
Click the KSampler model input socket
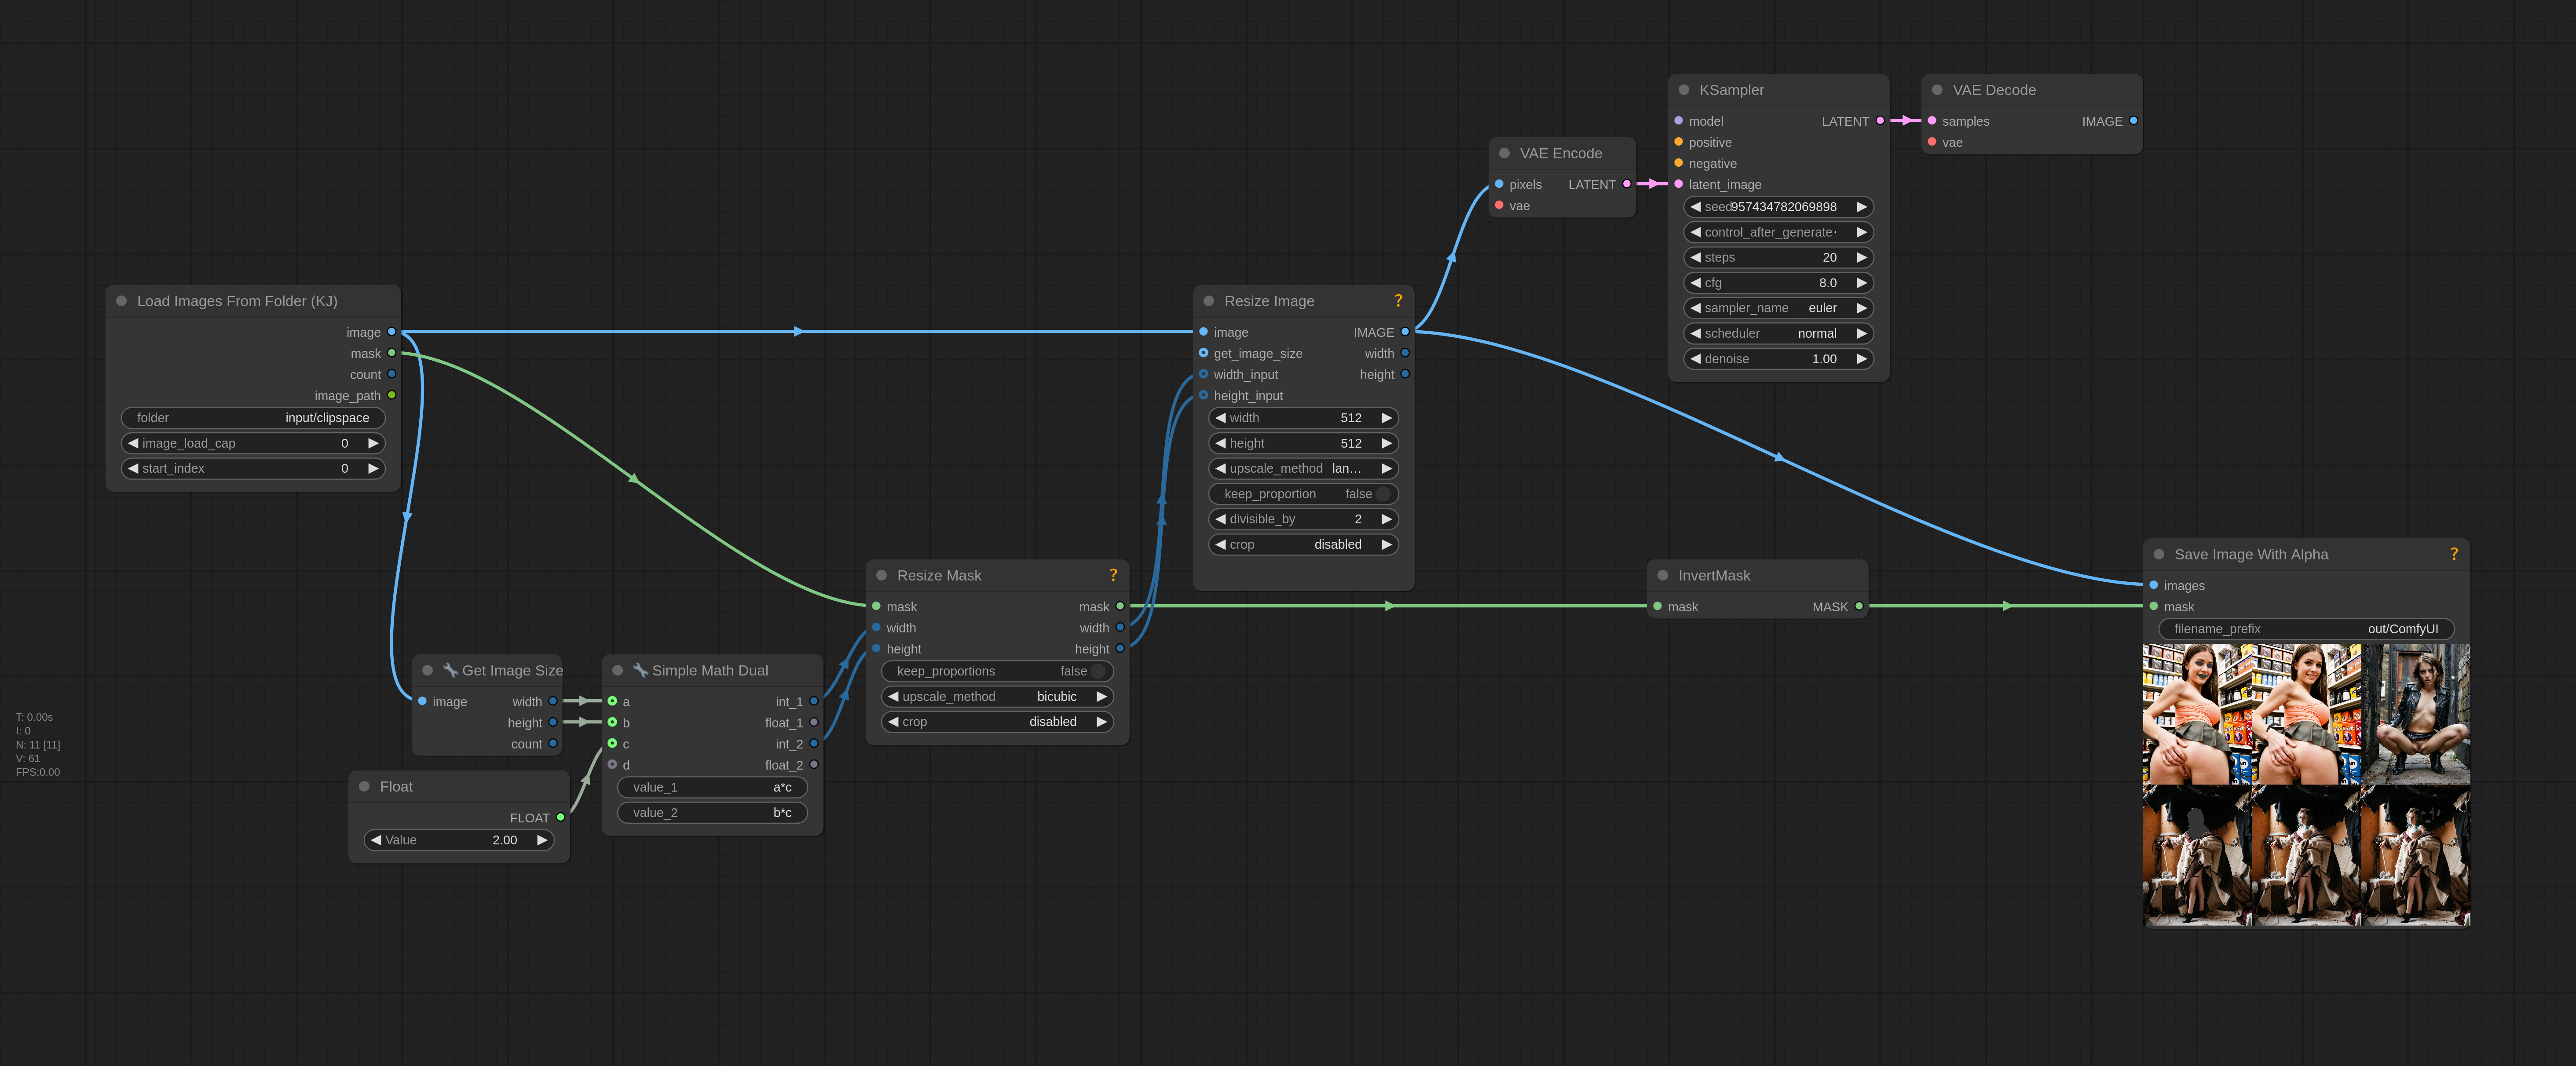(1678, 121)
